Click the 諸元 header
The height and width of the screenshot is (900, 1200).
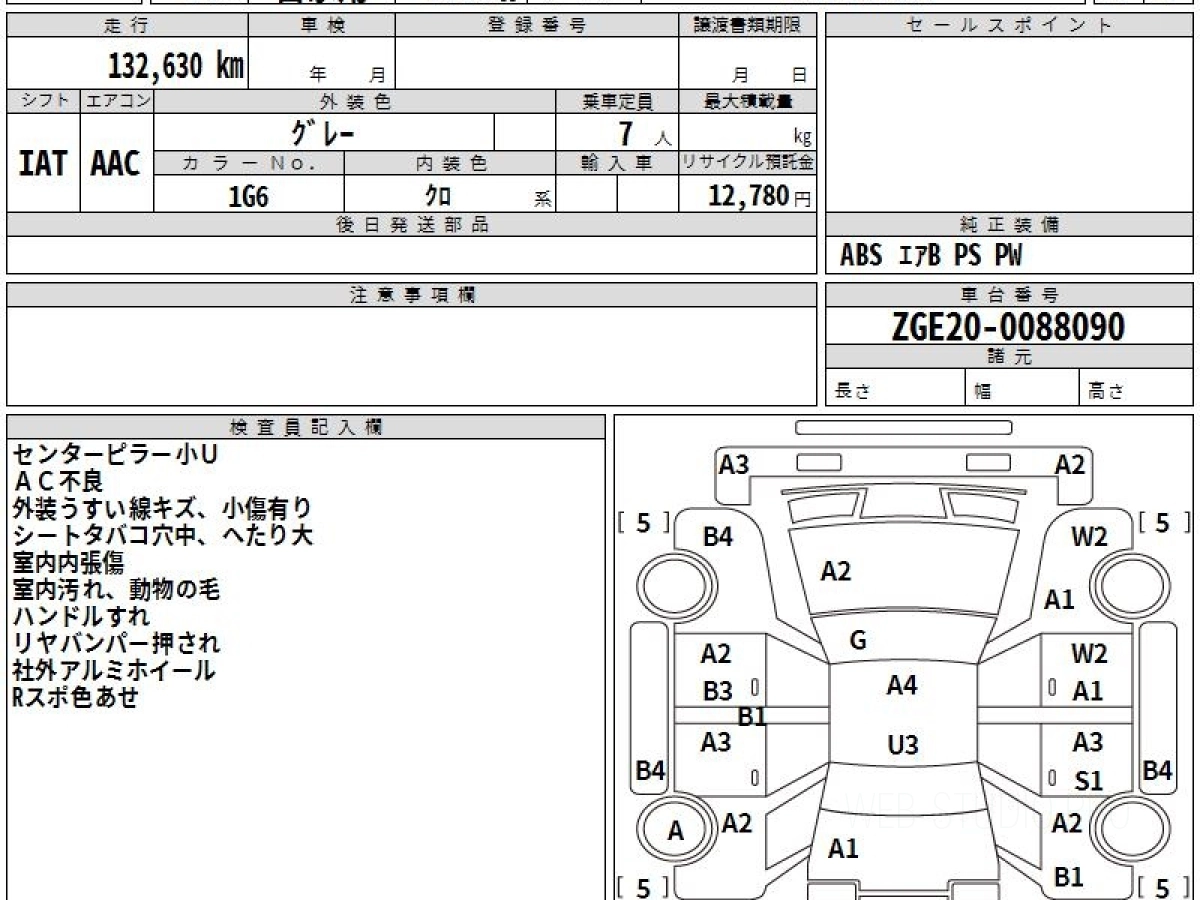pos(1009,357)
